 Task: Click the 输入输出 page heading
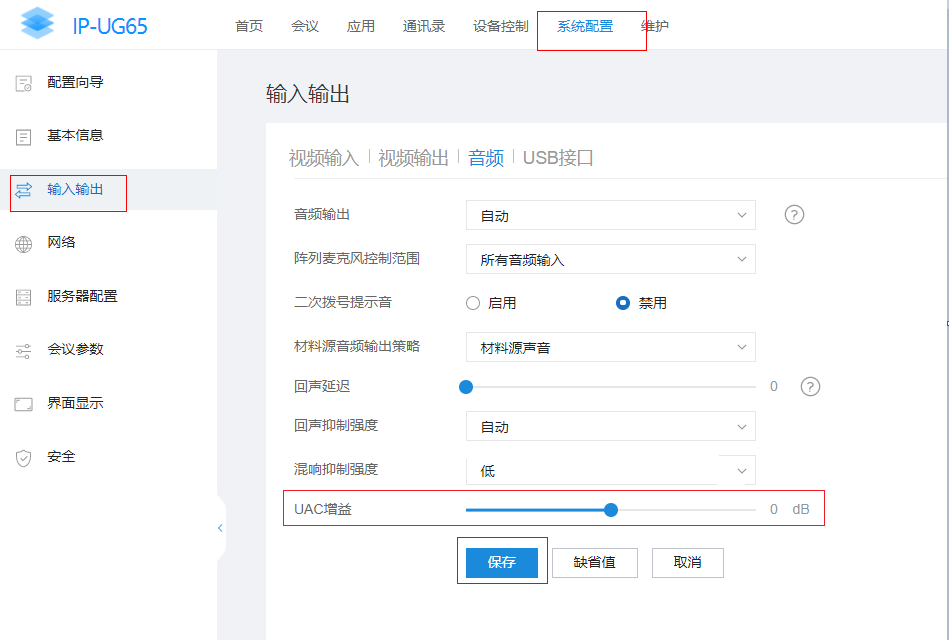308,94
